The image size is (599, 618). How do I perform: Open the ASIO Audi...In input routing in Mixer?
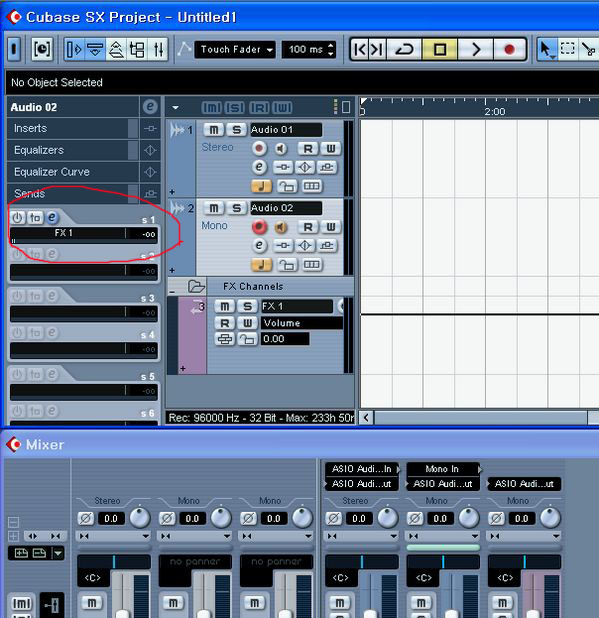pos(361,469)
